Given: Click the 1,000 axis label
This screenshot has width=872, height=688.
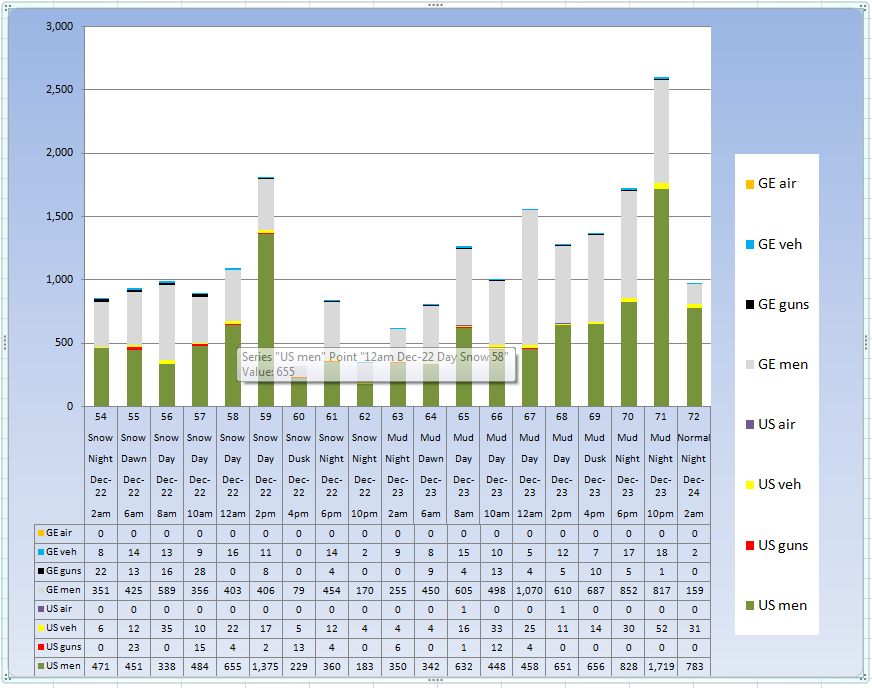Looking at the screenshot, I should [59, 279].
